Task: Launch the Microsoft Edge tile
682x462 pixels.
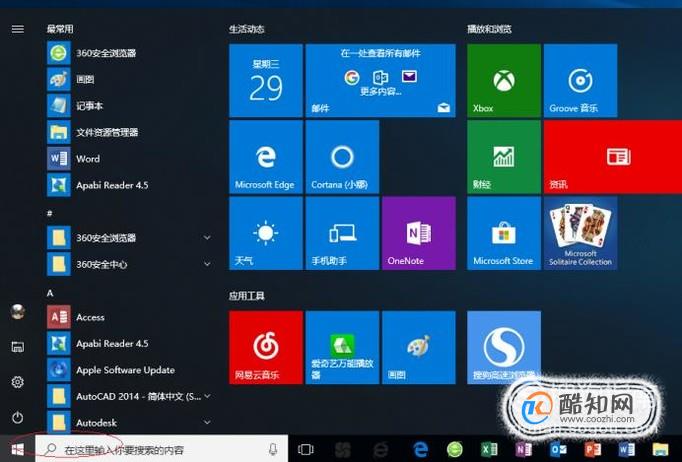Action: point(266,157)
